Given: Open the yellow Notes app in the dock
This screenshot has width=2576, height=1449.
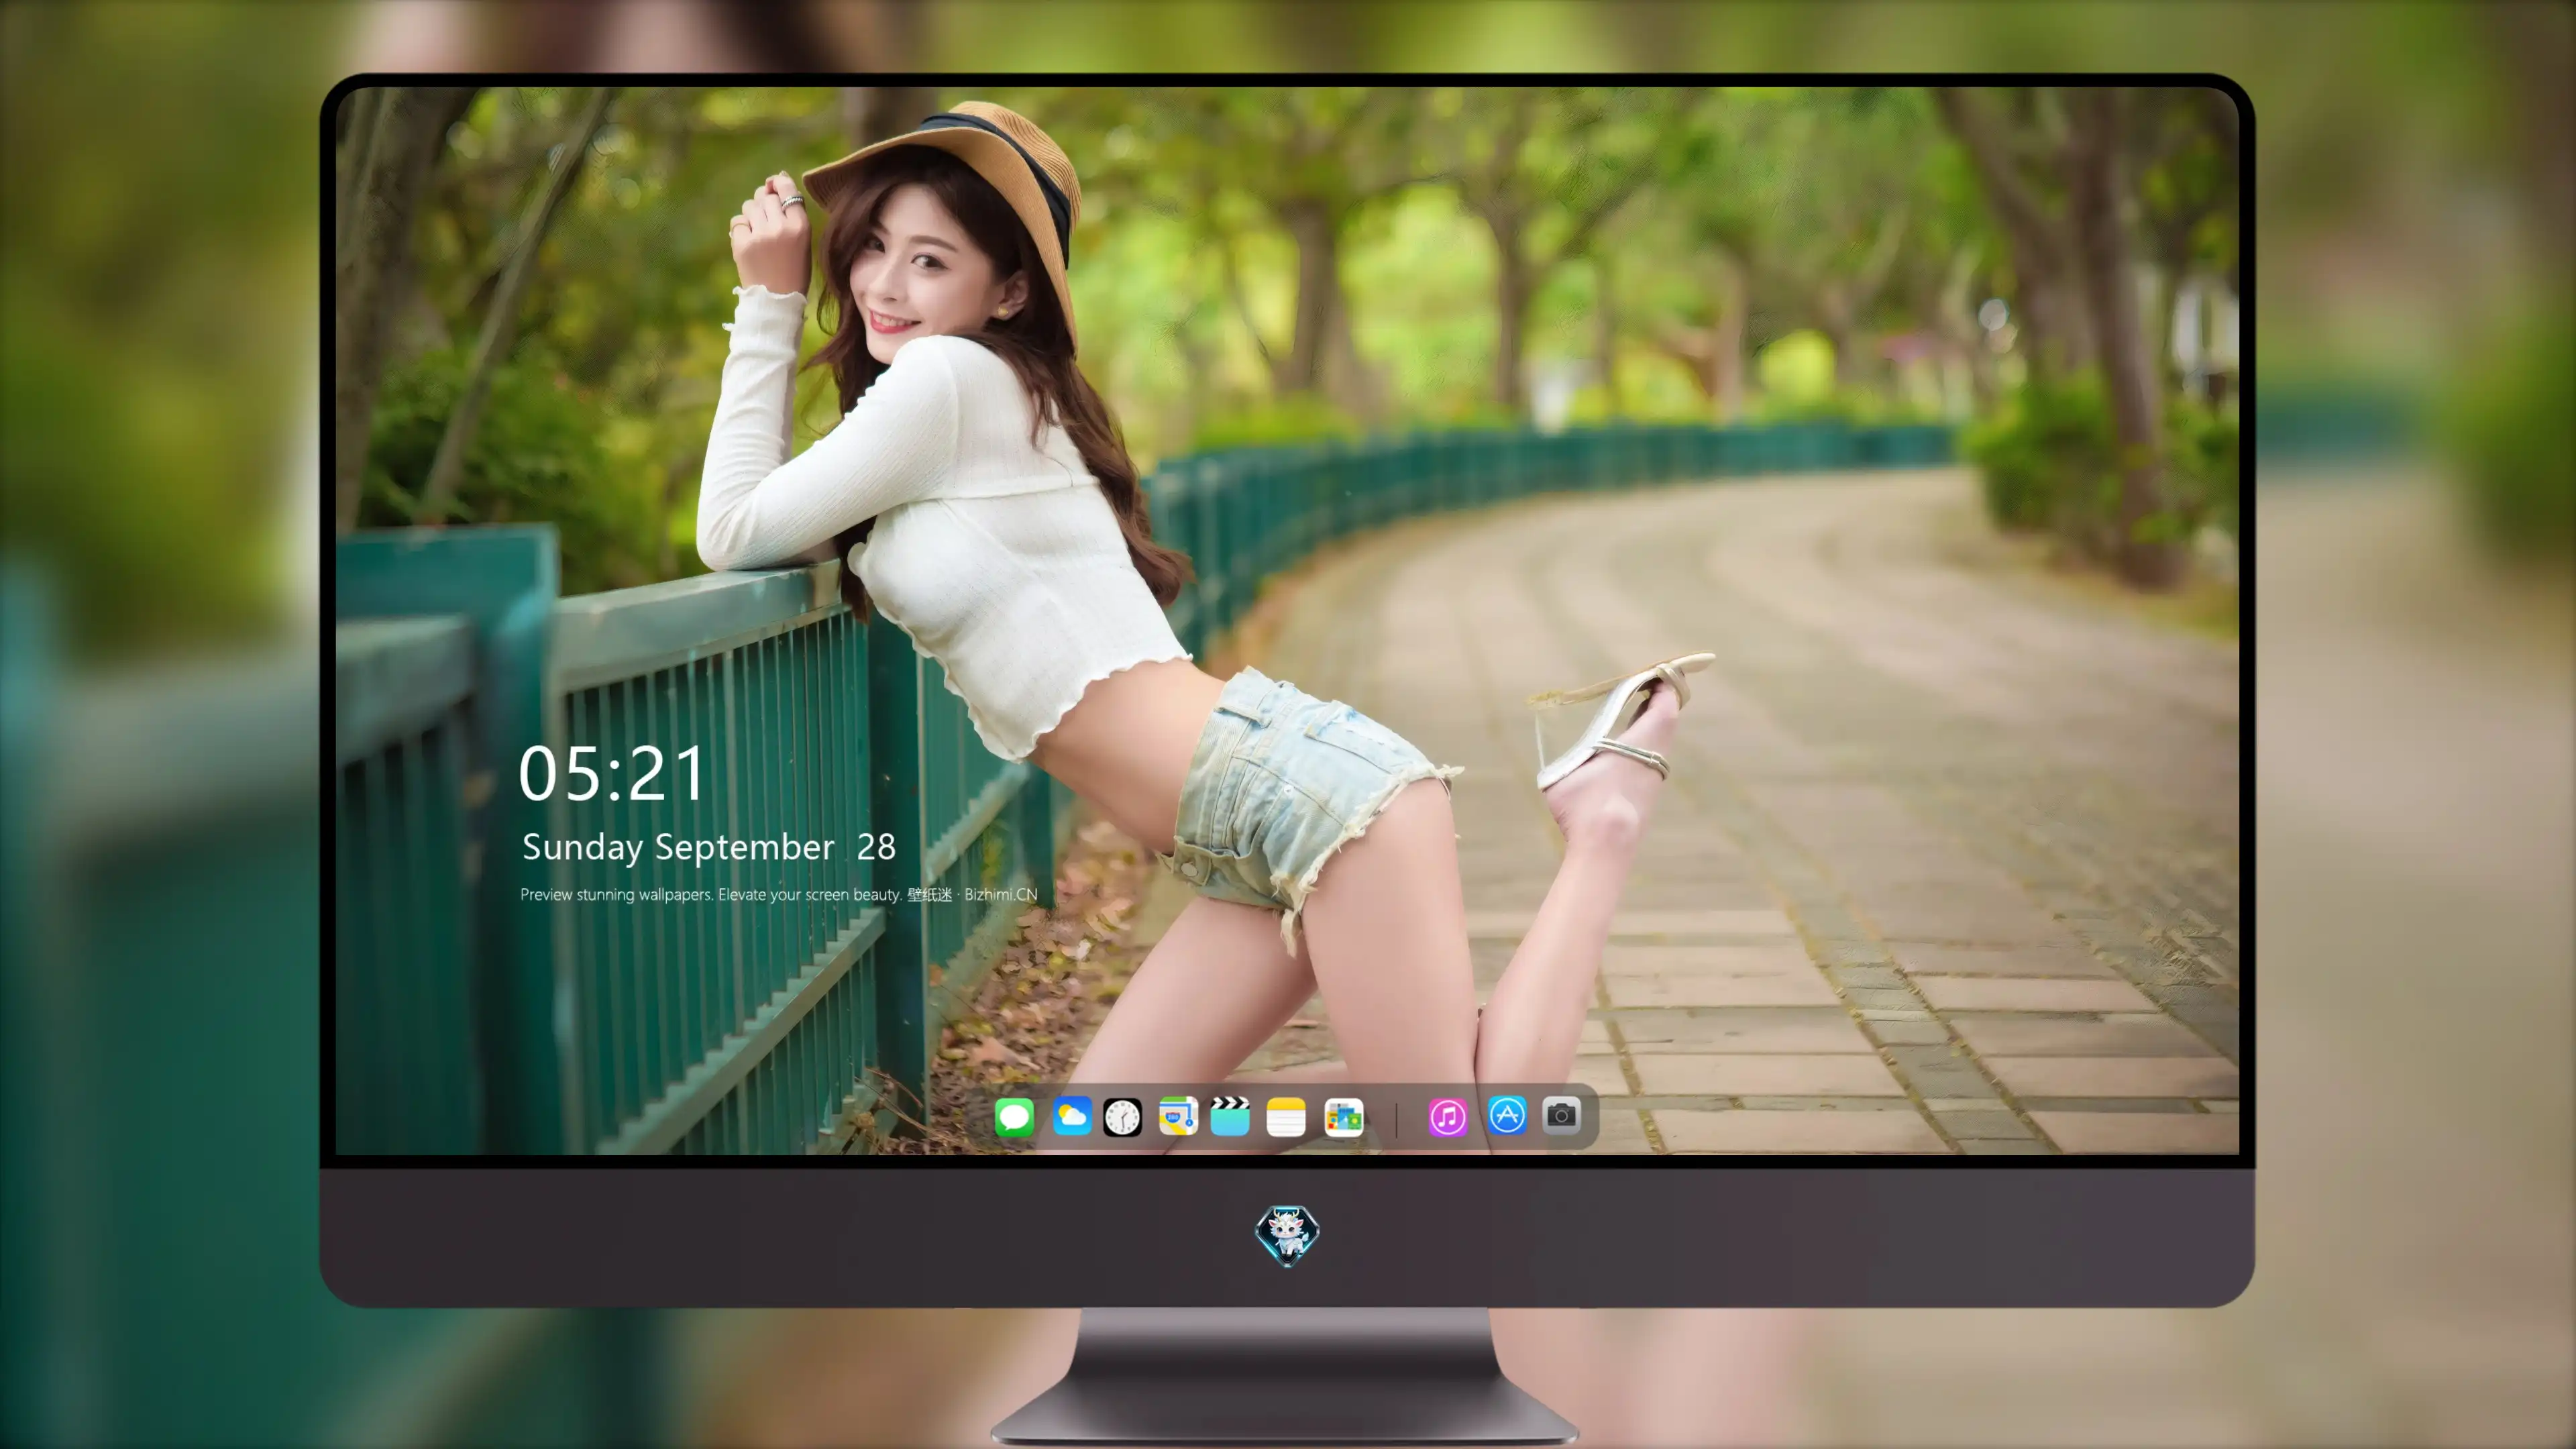Looking at the screenshot, I should click(1286, 1117).
